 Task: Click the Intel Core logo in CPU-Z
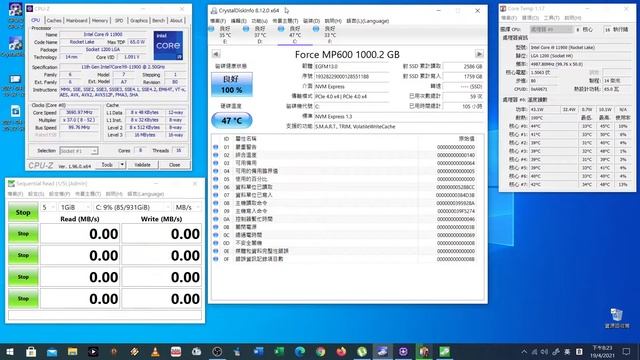(168, 46)
